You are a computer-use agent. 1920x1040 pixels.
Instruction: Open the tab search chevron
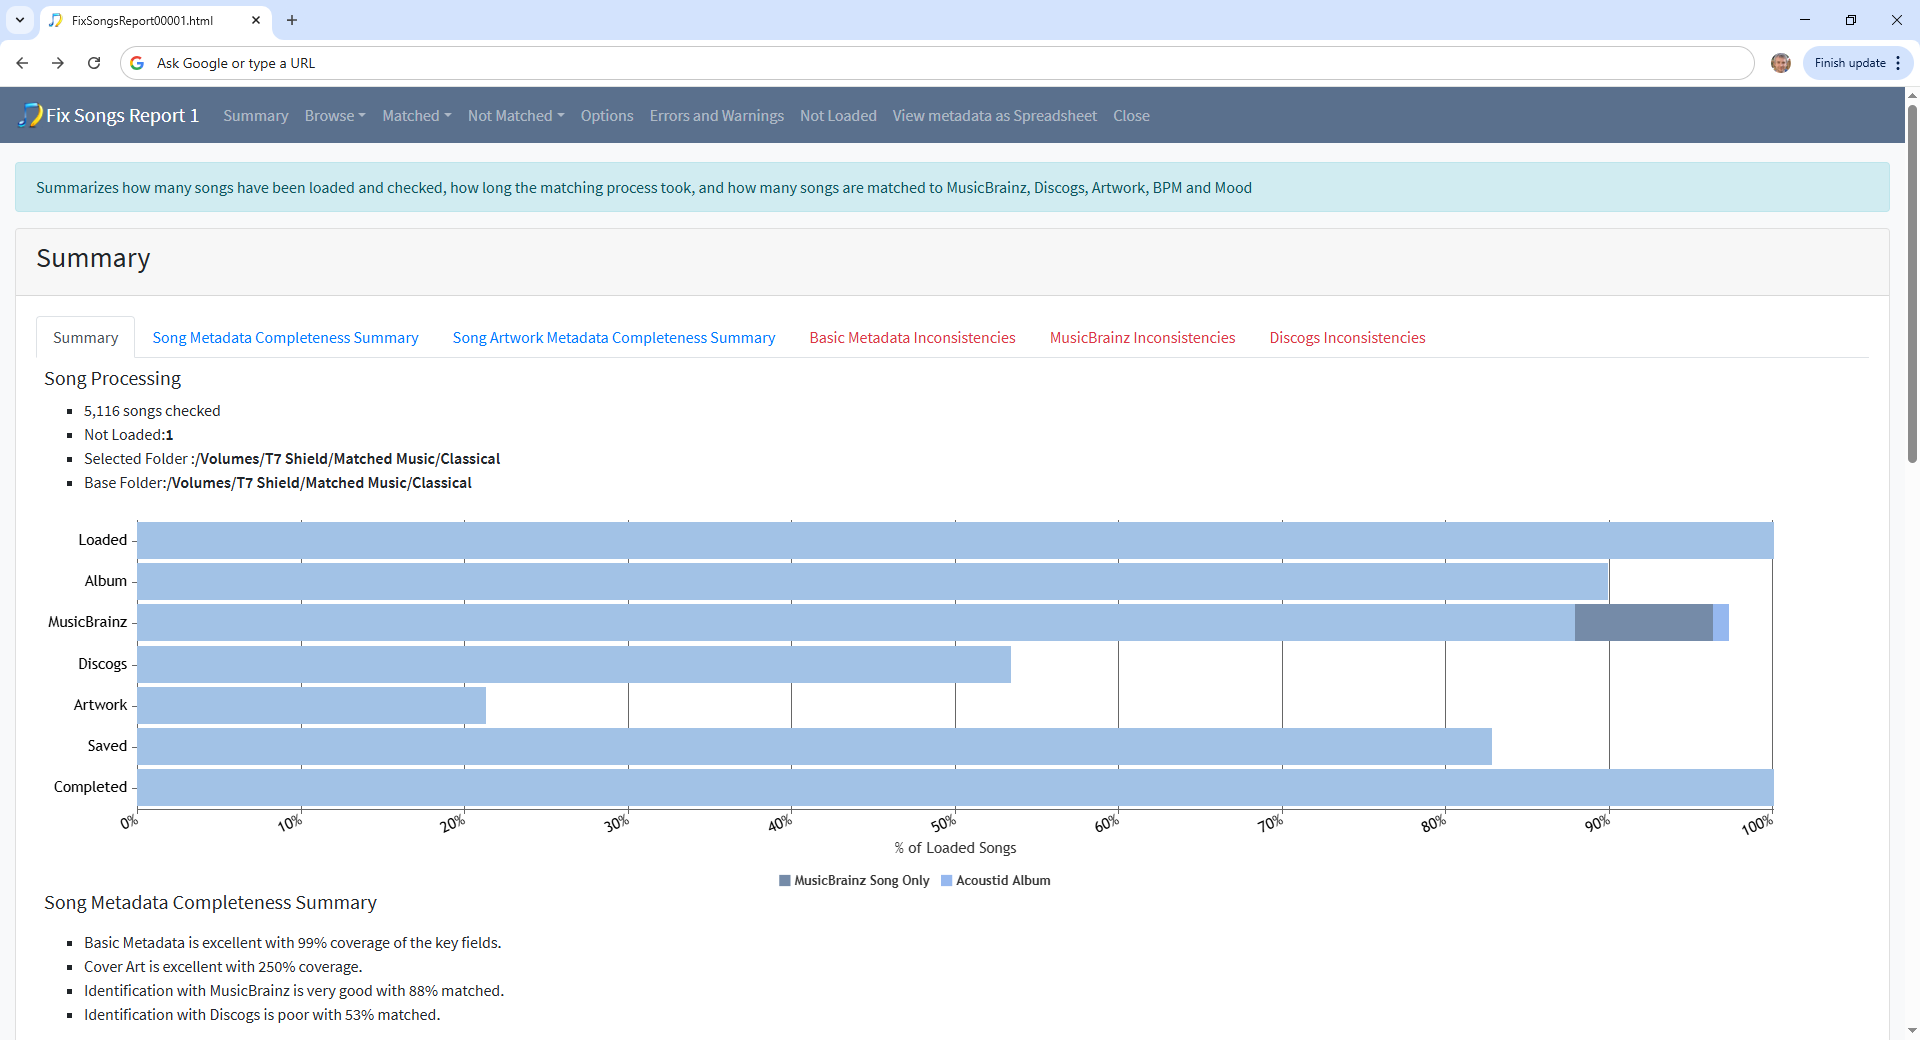click(x=20, y=20)
